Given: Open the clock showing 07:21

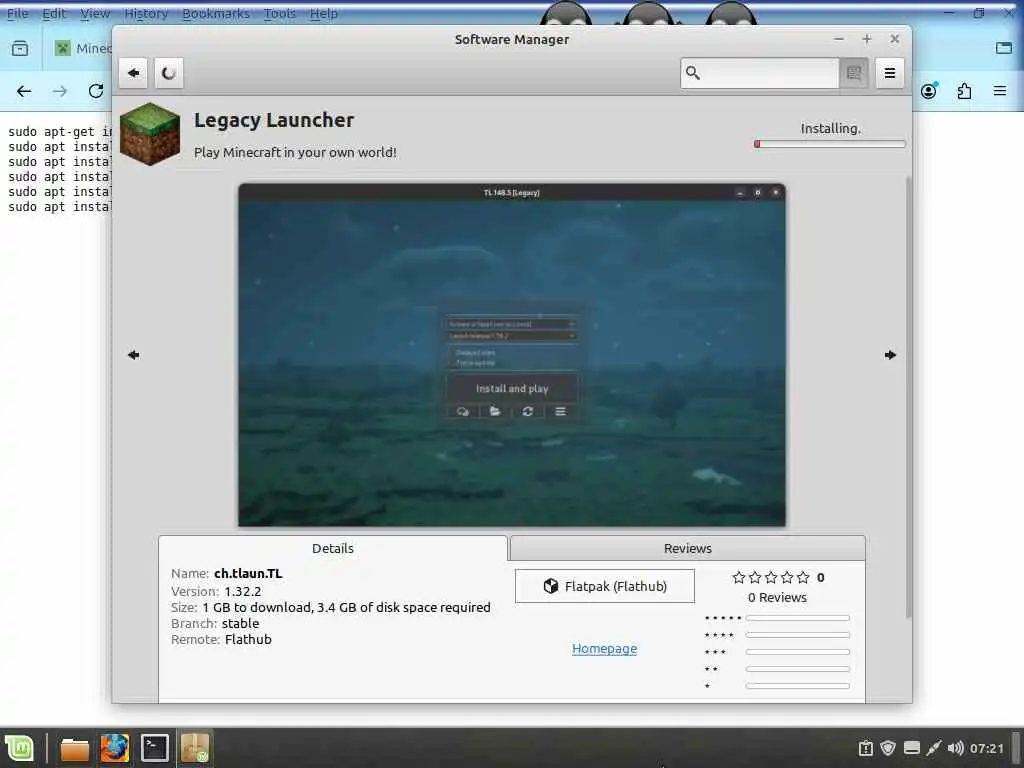Looking at the screenshot, I should point(986,748).
